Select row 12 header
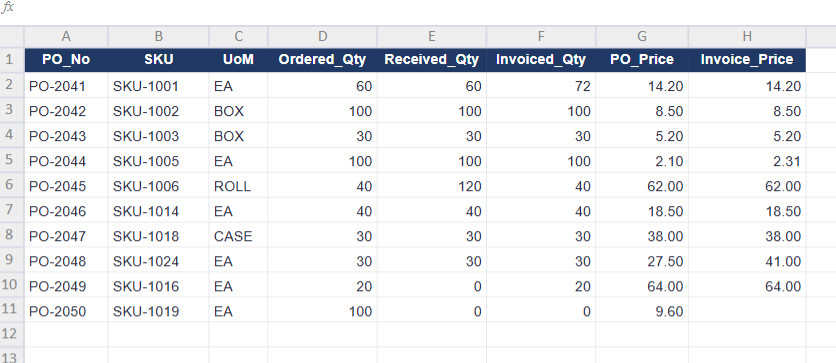The height and width of the screenshot is (363, 836). [x=12, y=334]
